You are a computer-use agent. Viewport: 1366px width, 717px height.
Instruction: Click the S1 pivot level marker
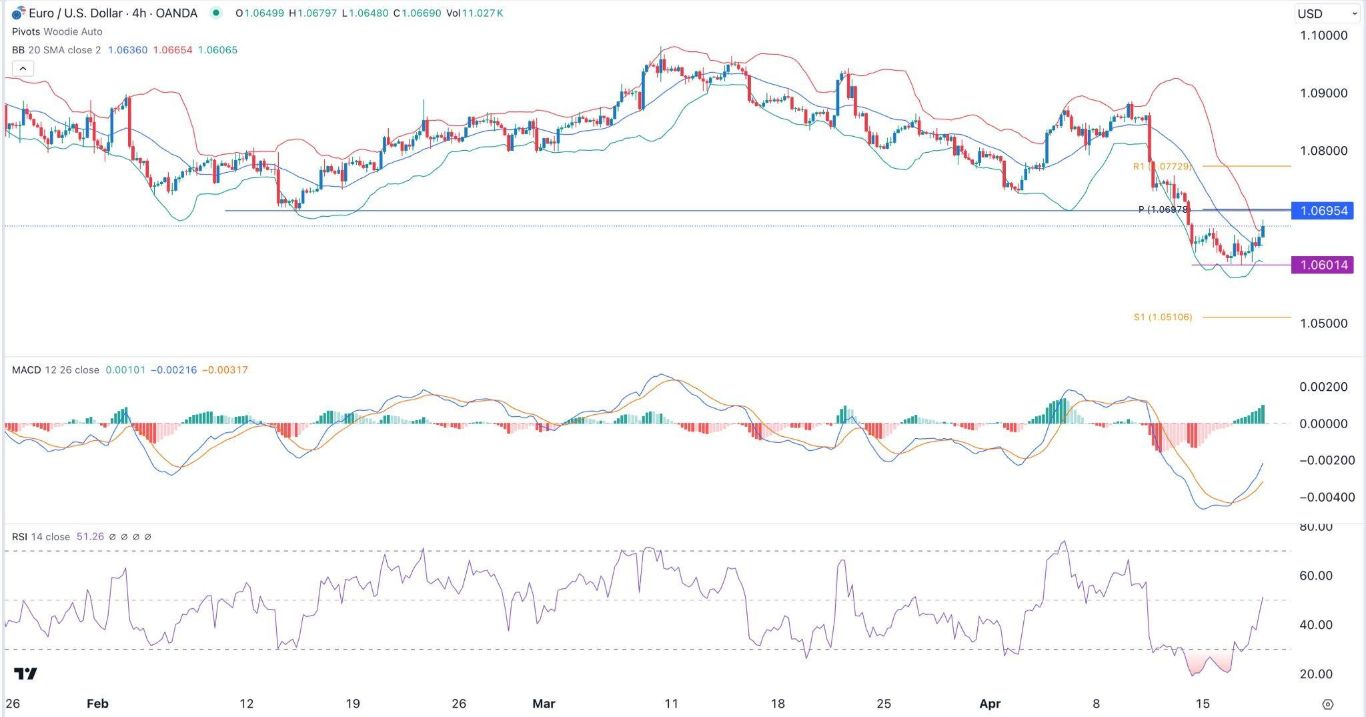1164,317
